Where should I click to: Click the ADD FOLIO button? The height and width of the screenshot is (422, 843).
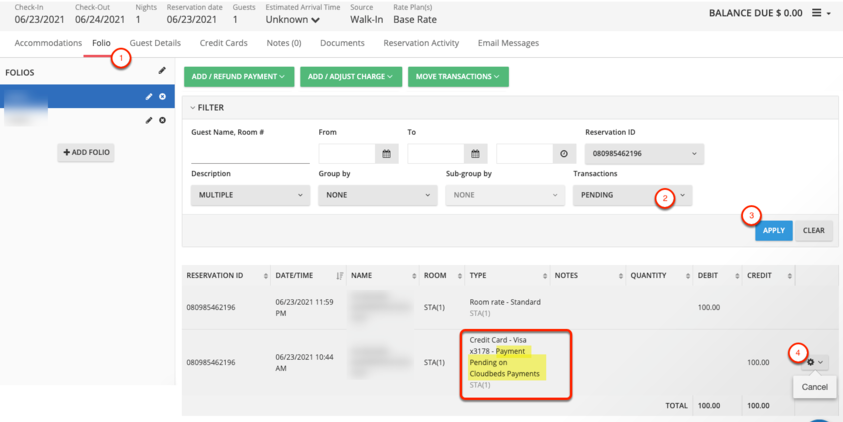[x=88, y=152]
